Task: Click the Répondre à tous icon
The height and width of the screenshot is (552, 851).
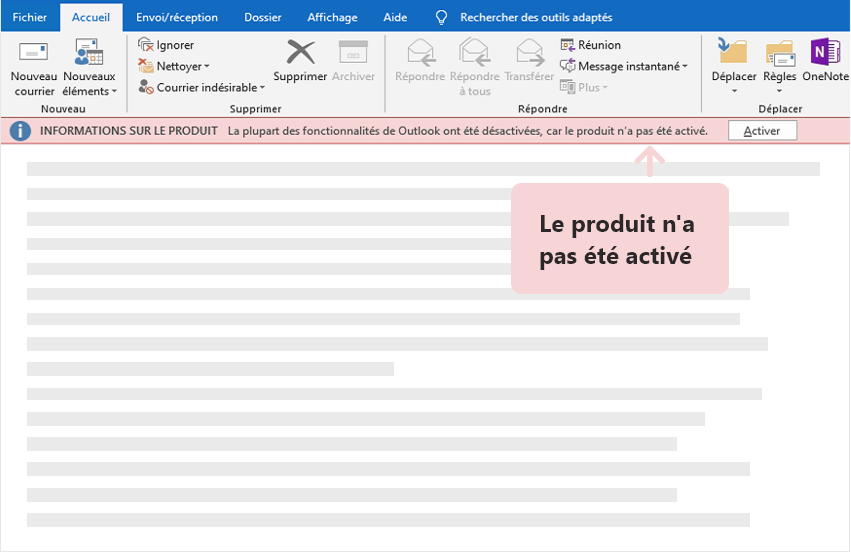Action: pyautogui.click(x=474, y=52)
